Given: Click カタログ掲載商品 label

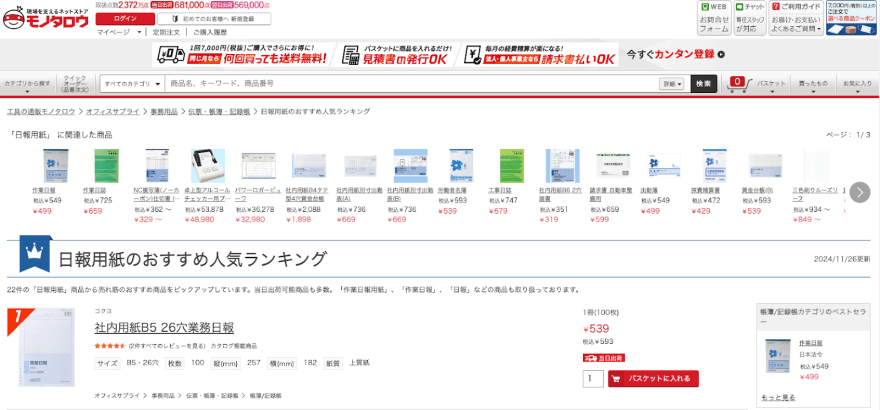Looking at the screenshot, I should click(233, 346).
